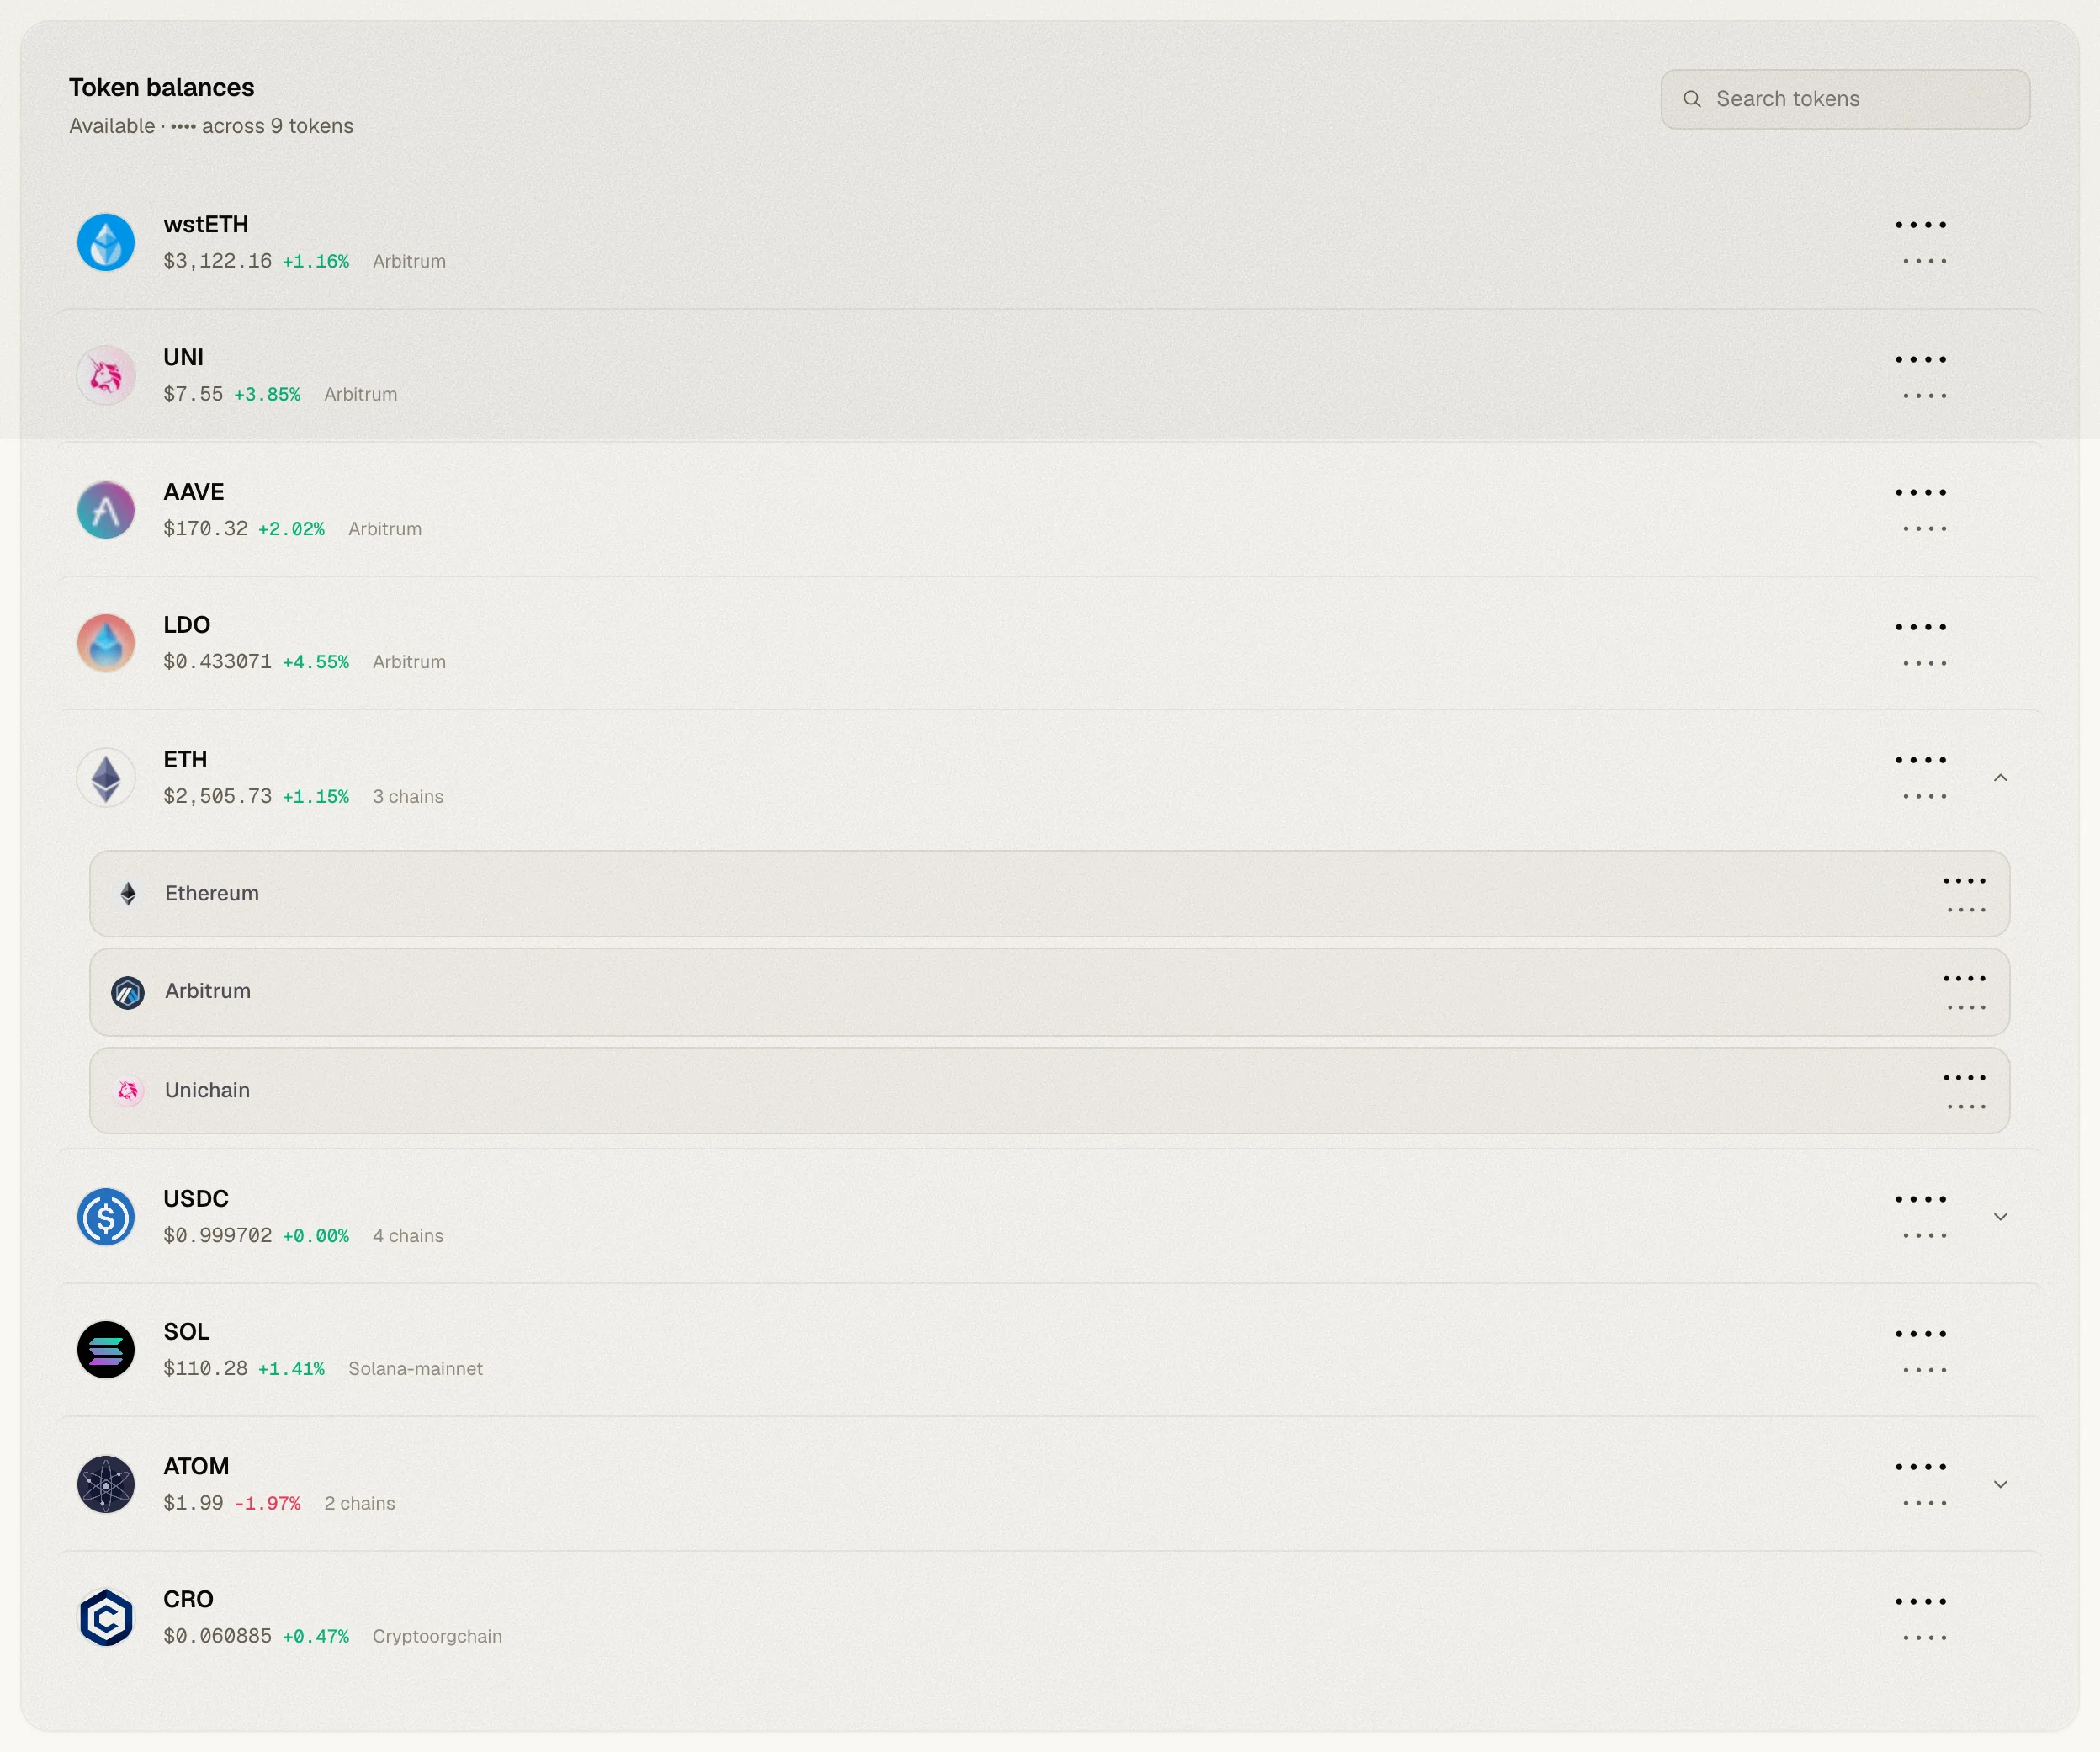Viewport: 2100px width, 1752px height.
Task: Click the UNI unicorn token icon
Action: coord(106,375)
